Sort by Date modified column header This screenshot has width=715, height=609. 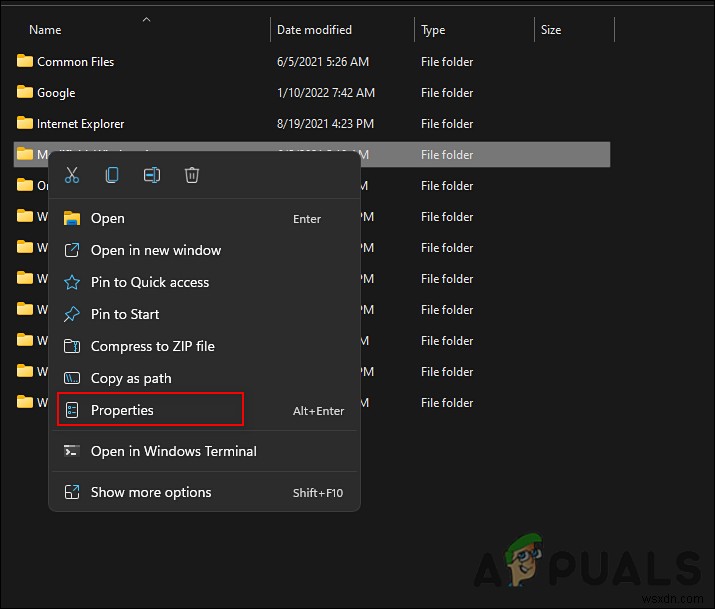point(314,30)
